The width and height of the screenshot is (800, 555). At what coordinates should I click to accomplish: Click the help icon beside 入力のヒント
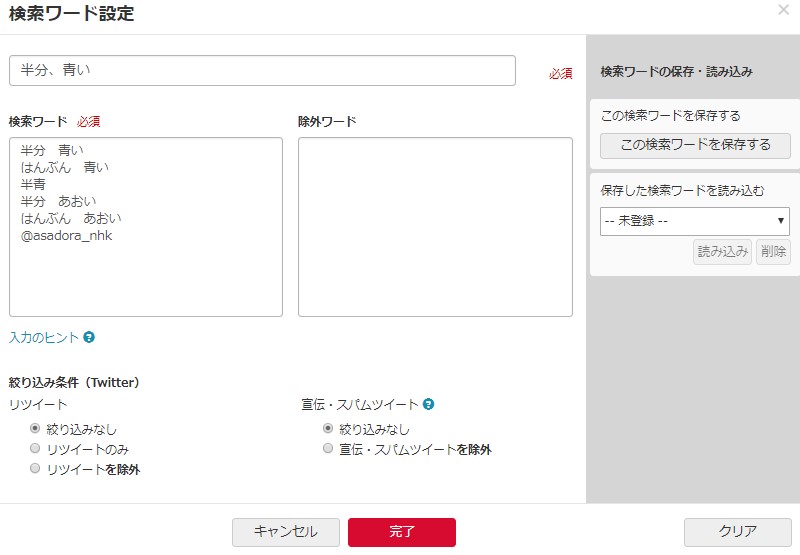[x=89, y=338]
